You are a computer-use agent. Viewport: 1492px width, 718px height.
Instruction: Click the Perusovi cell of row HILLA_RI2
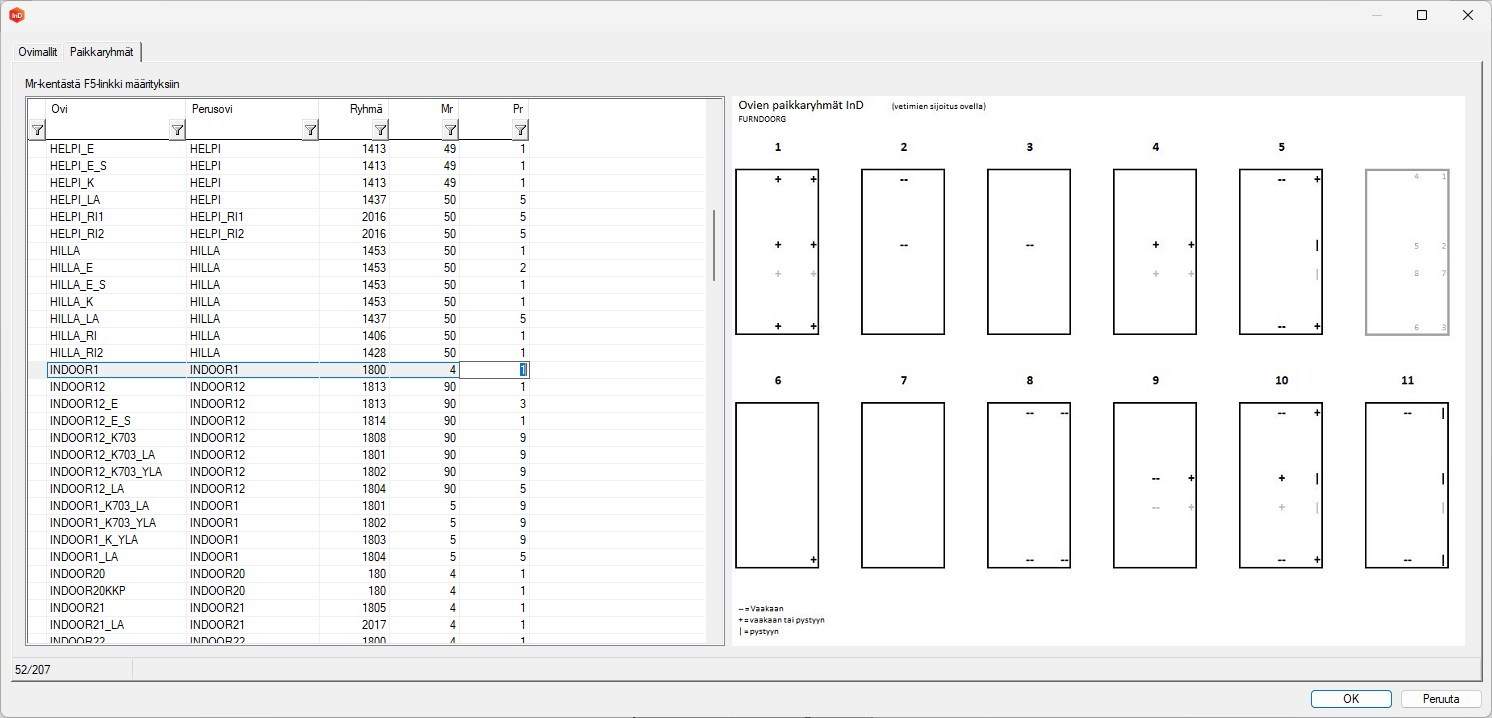(x=253, y=353)
